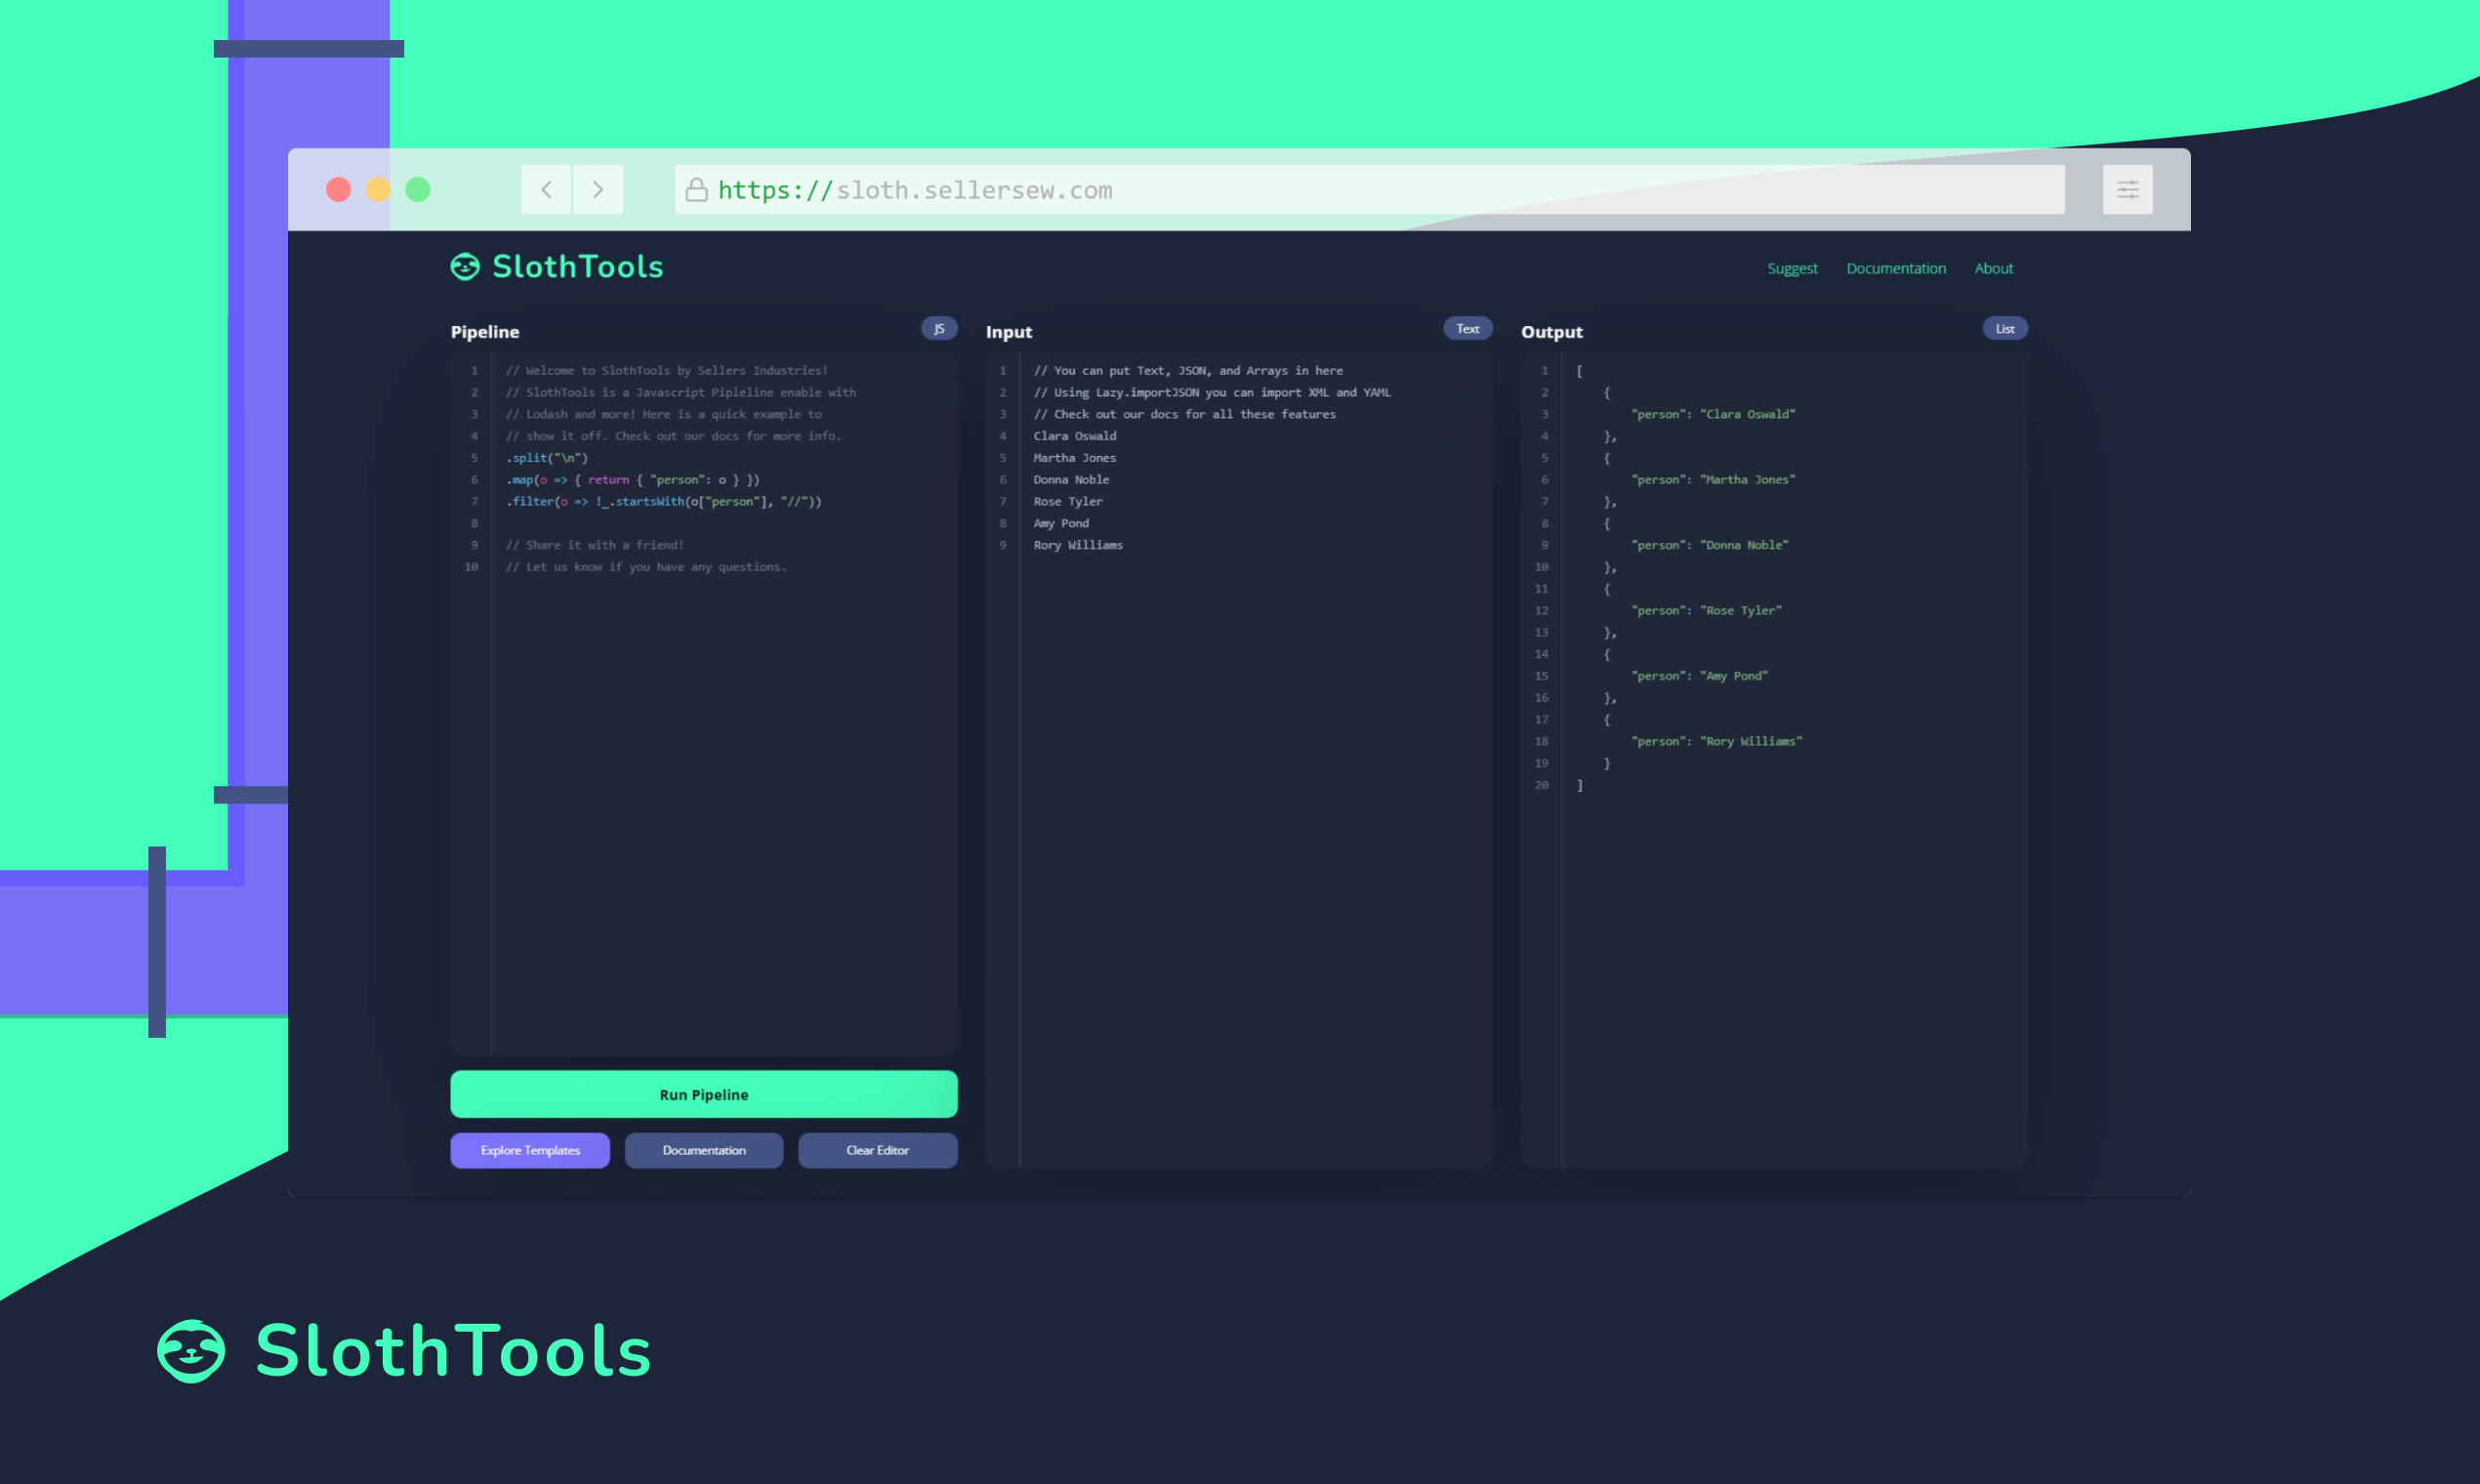This screenshot has height=1484, width=2480.
Task: Click the yellow minimize window dot
Action: (x=378, y=189)
